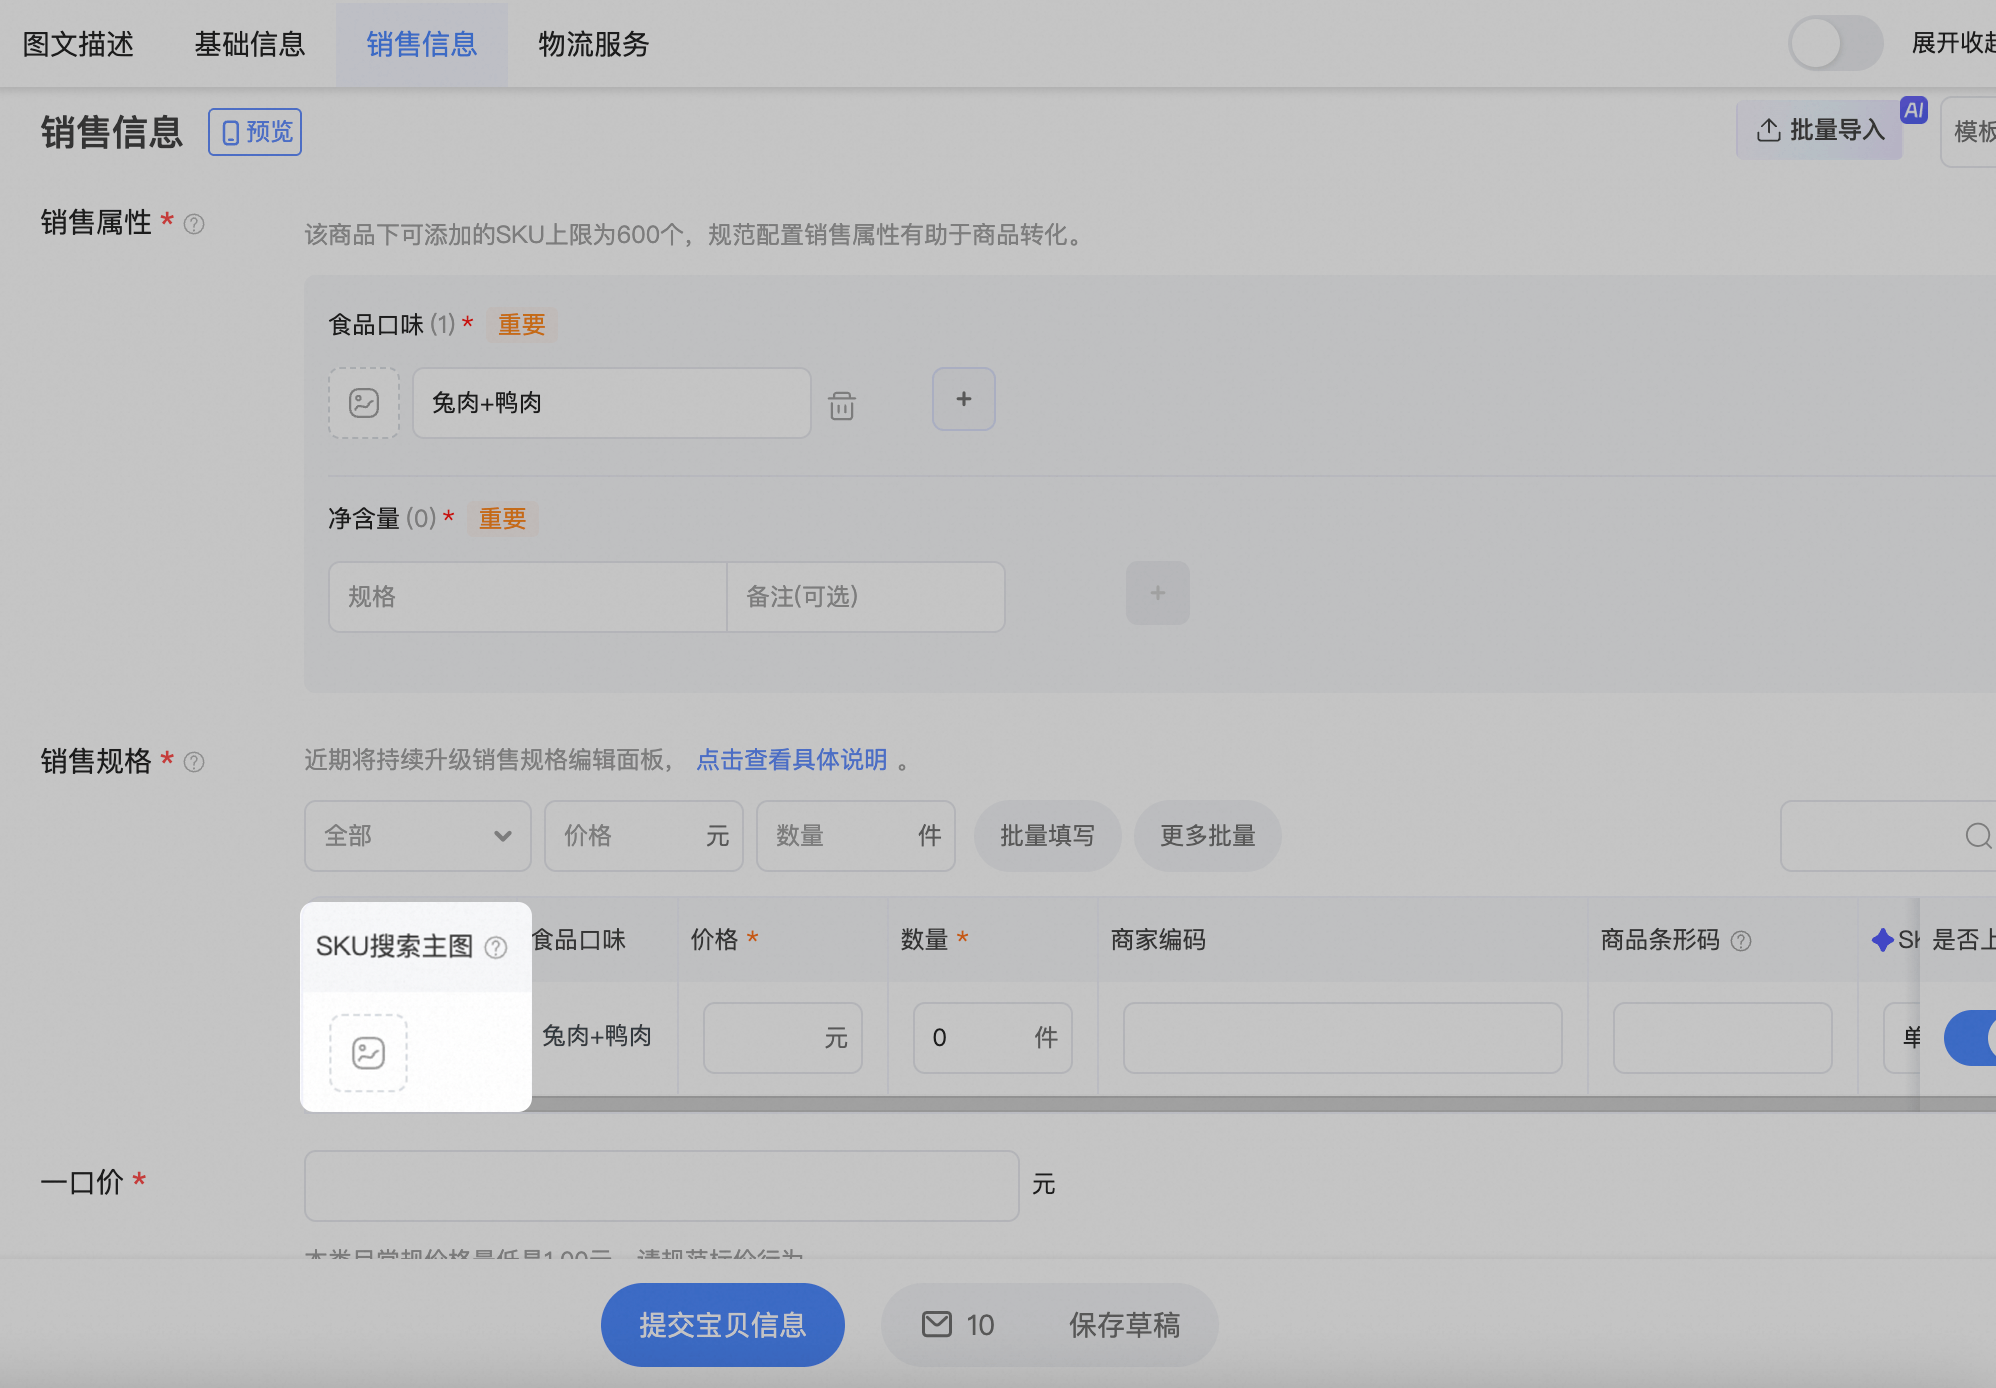
Task: Click the 预览 preview button
Action: [x=255, y=132]
